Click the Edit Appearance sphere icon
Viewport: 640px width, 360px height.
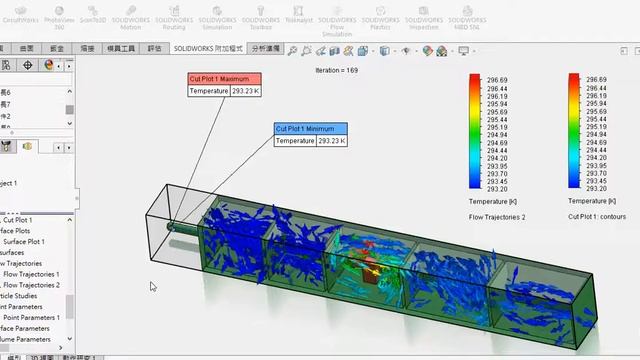point(427,51)
